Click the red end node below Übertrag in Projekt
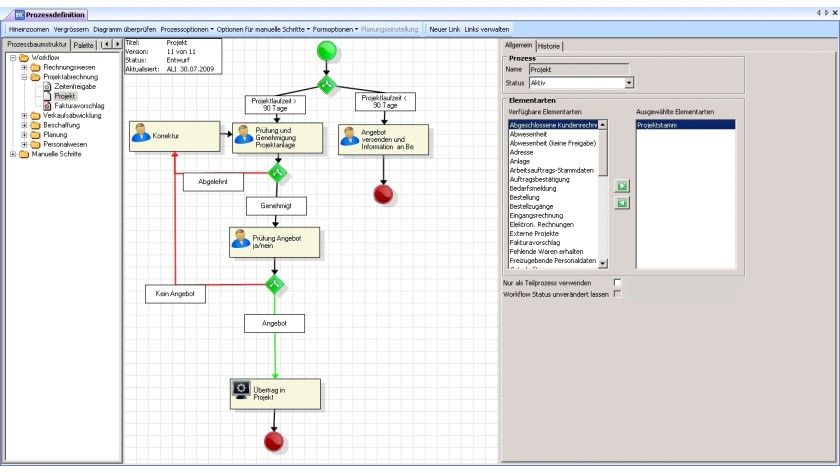Viewport: 840px width, 473px height. tap(274, 442)
